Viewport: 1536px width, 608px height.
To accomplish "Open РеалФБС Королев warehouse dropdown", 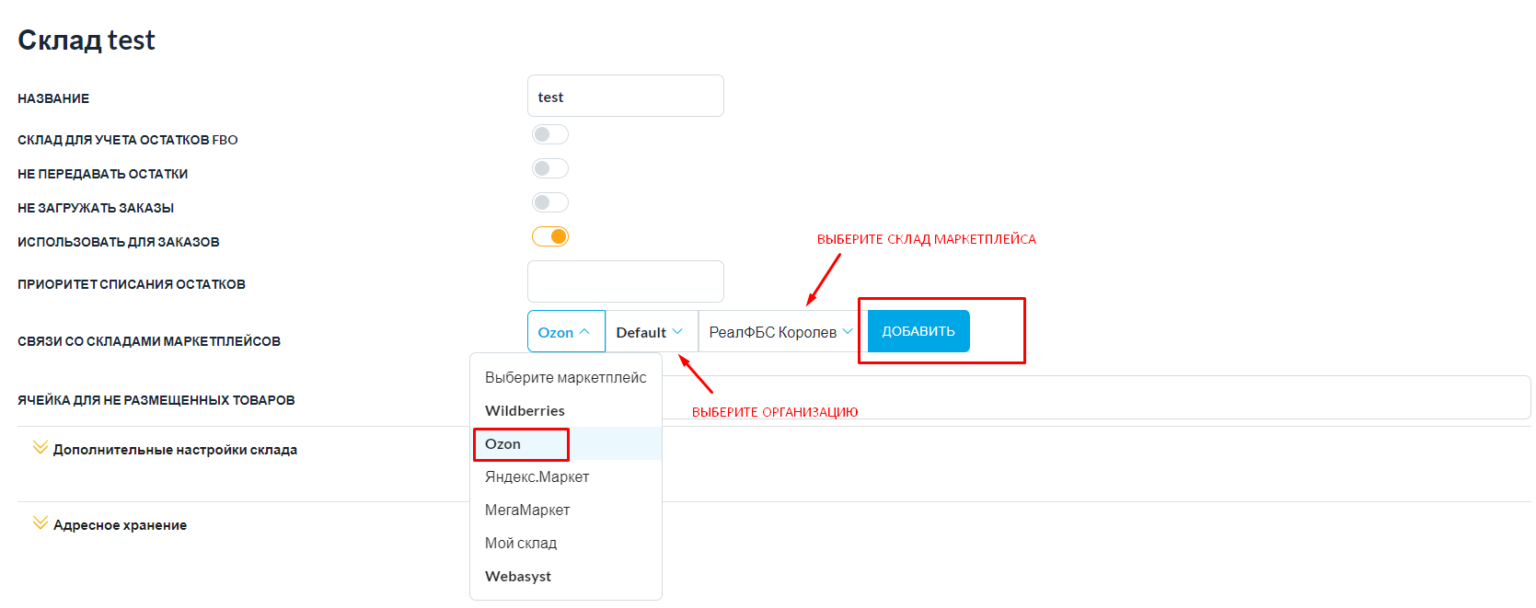I will 780,332.
